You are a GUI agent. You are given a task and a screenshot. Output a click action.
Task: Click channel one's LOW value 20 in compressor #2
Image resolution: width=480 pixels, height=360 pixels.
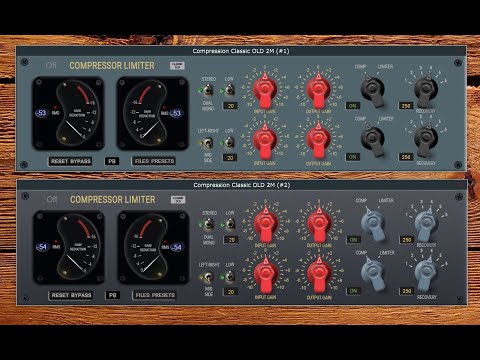[x=231, y=240]
